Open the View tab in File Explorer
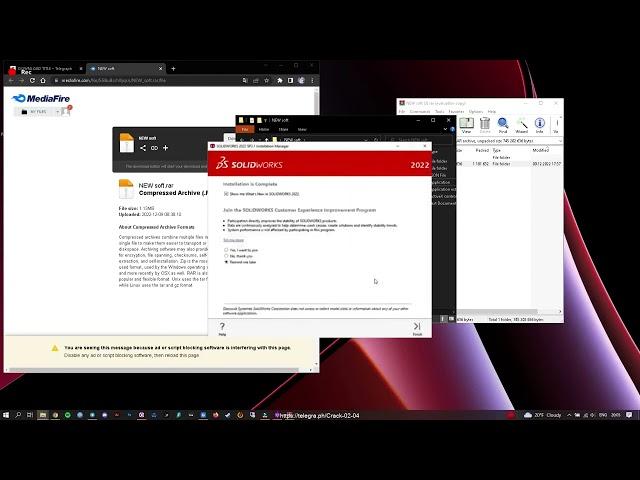 tap(302, 129)
